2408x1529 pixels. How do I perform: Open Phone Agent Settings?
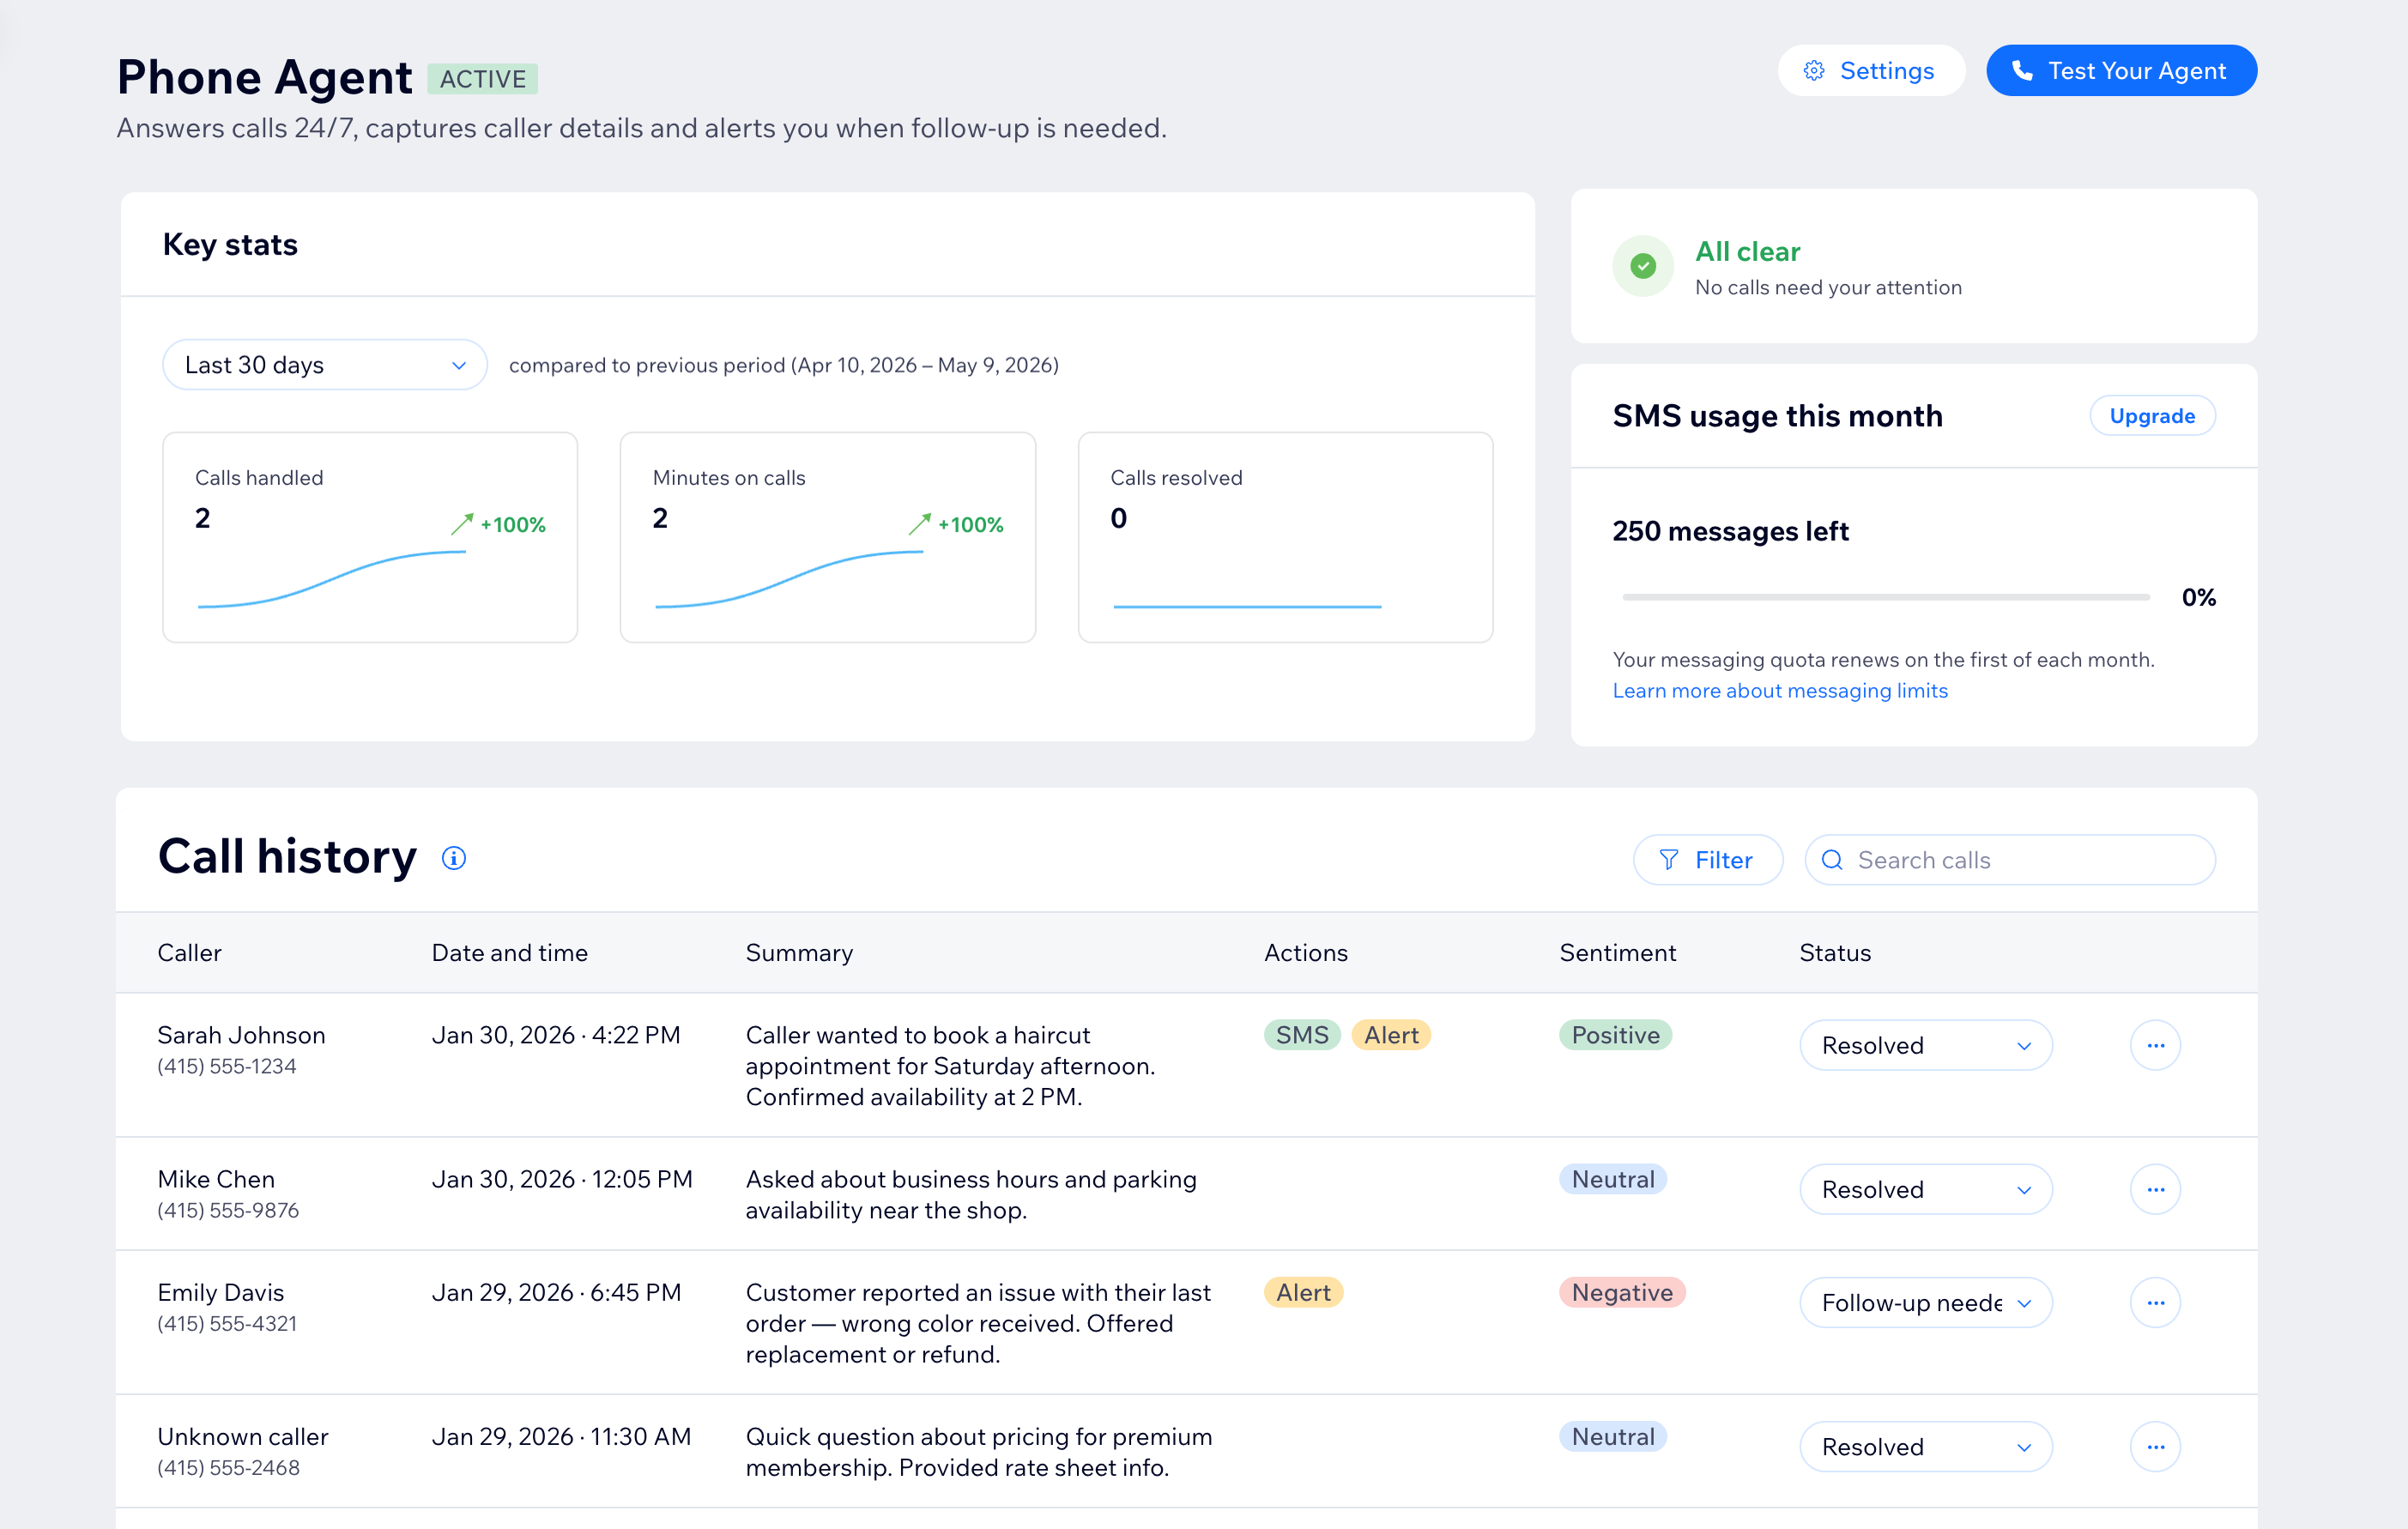tap(1870, 71)
